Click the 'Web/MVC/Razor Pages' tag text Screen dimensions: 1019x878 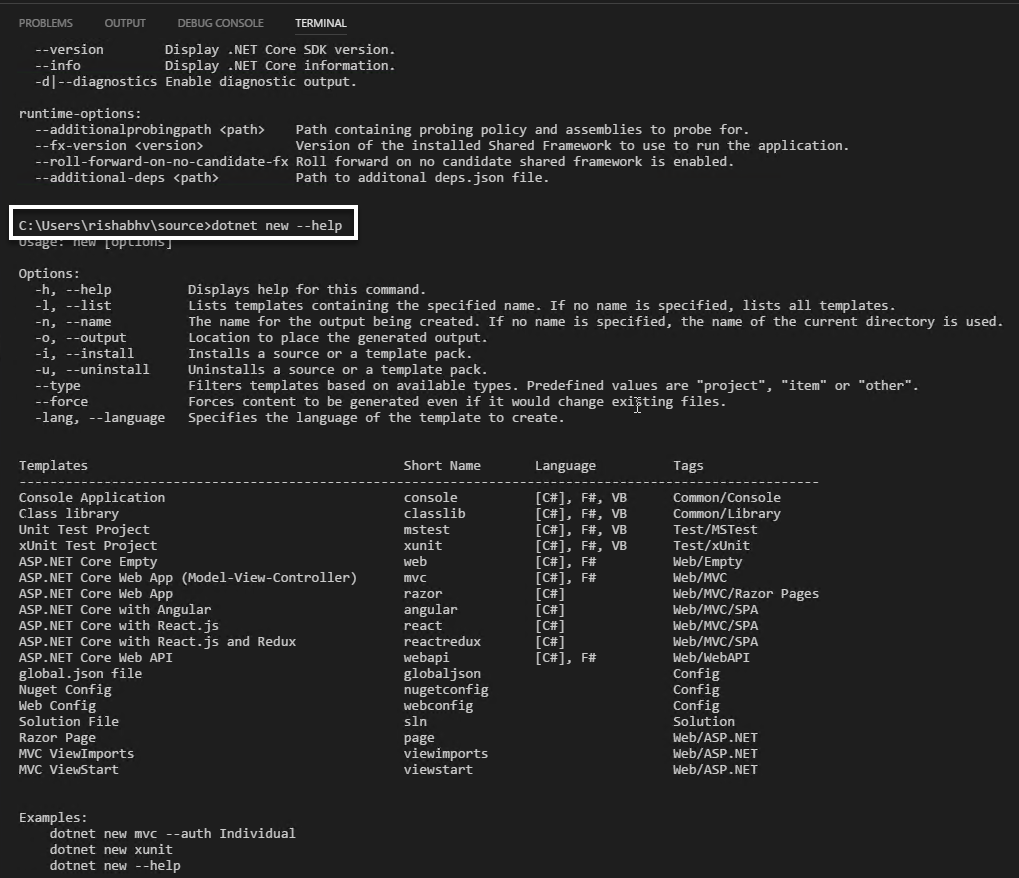point(745,594)
